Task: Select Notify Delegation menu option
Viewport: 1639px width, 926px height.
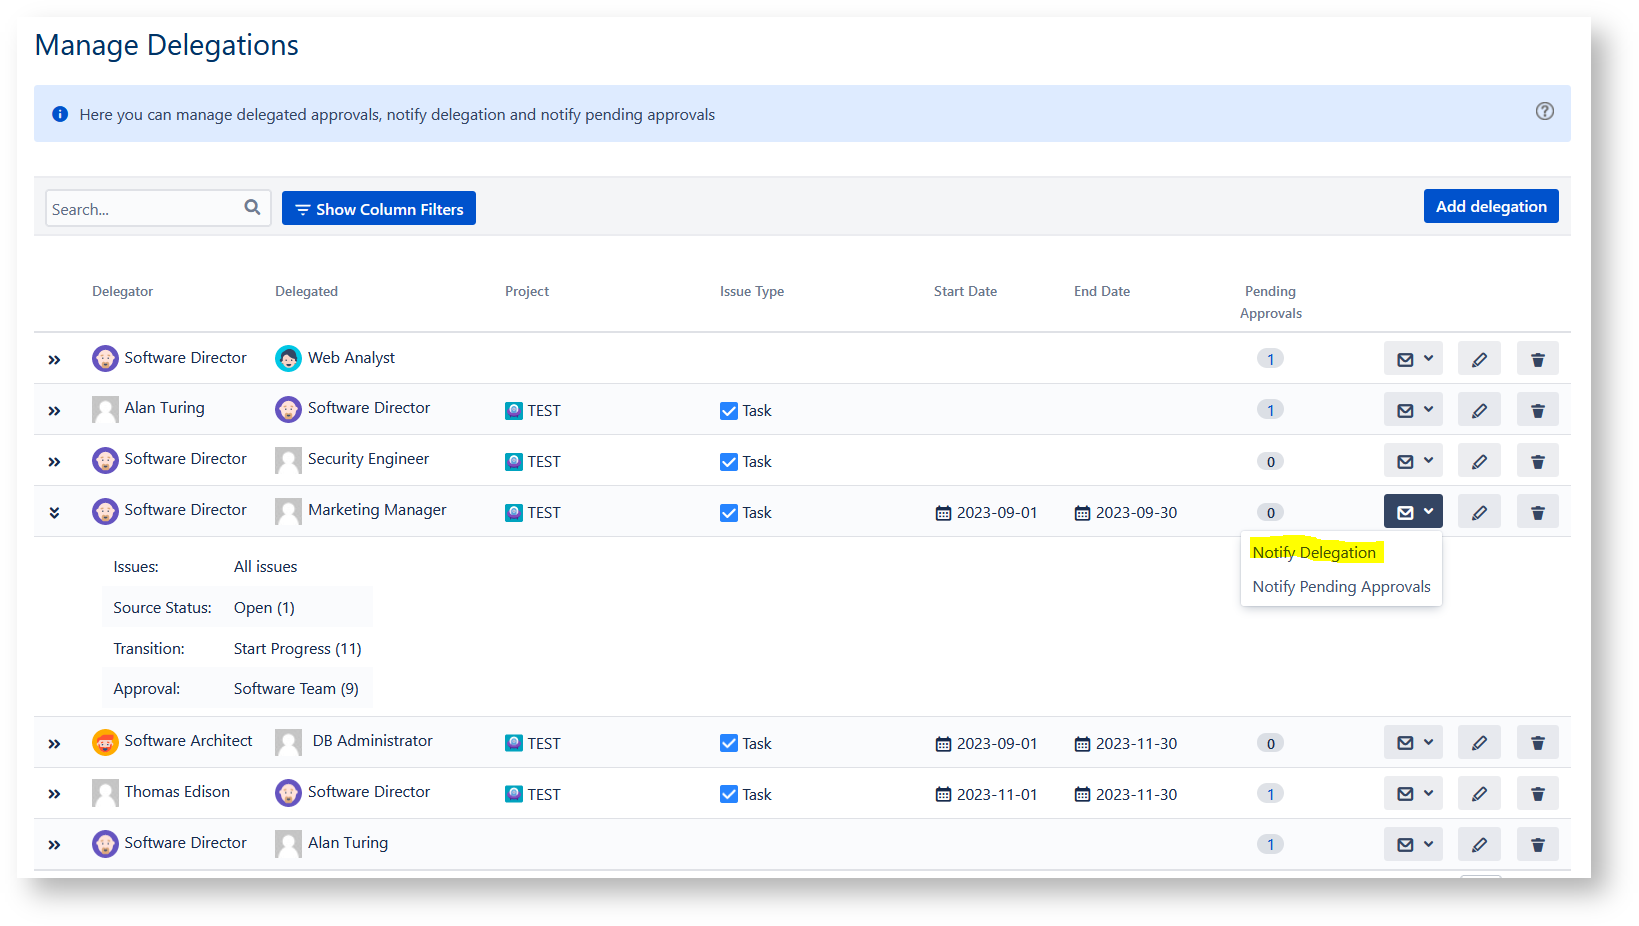Action: 1313,552
